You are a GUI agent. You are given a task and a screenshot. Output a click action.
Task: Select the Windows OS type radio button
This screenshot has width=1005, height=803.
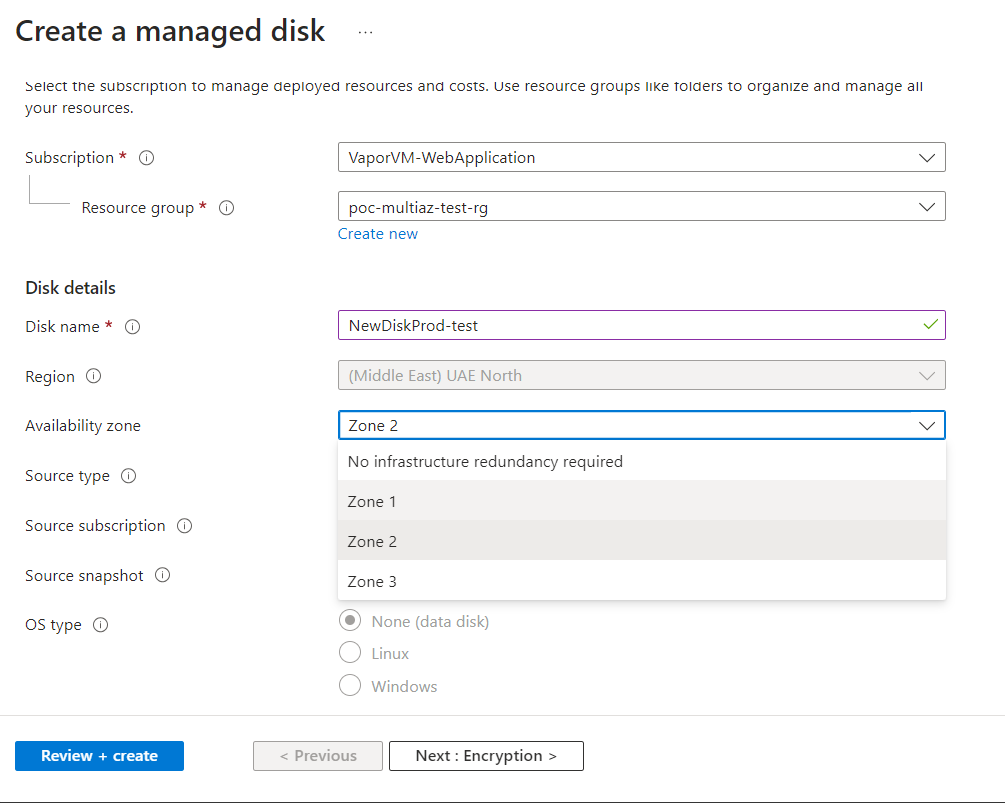tap(350, 686)
